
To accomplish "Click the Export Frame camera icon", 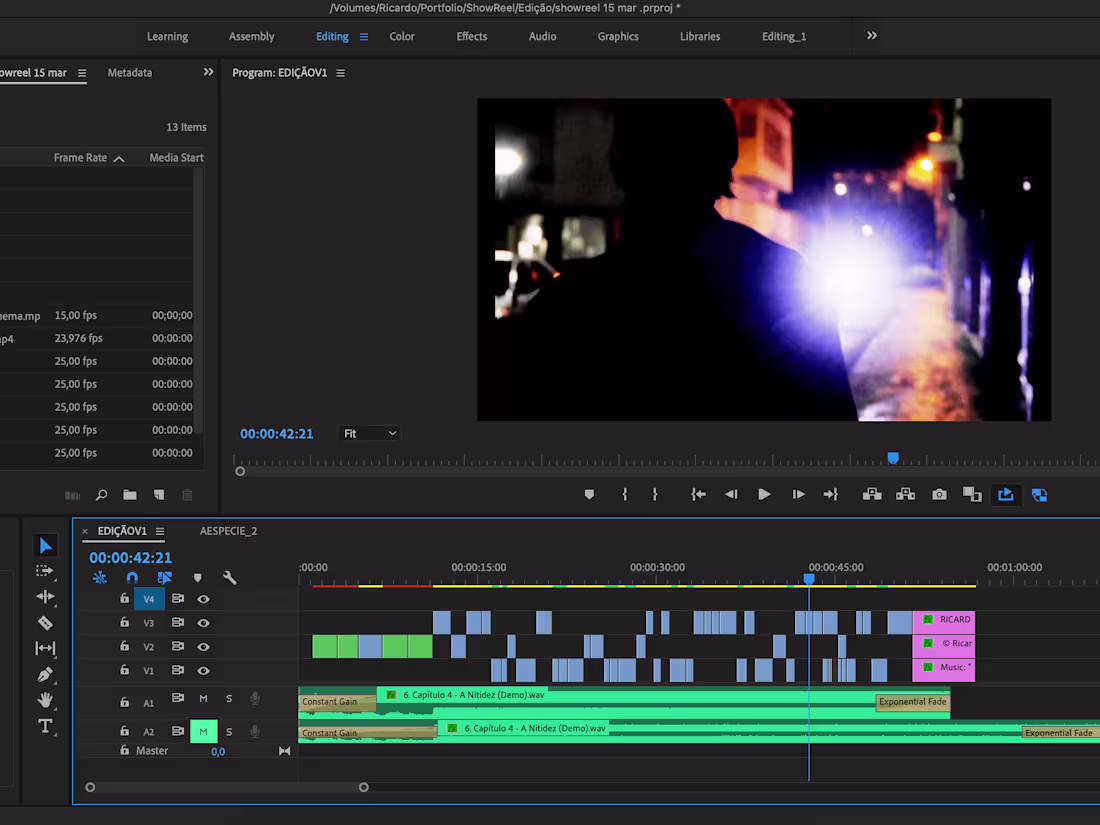I will [x=938, y=494].
